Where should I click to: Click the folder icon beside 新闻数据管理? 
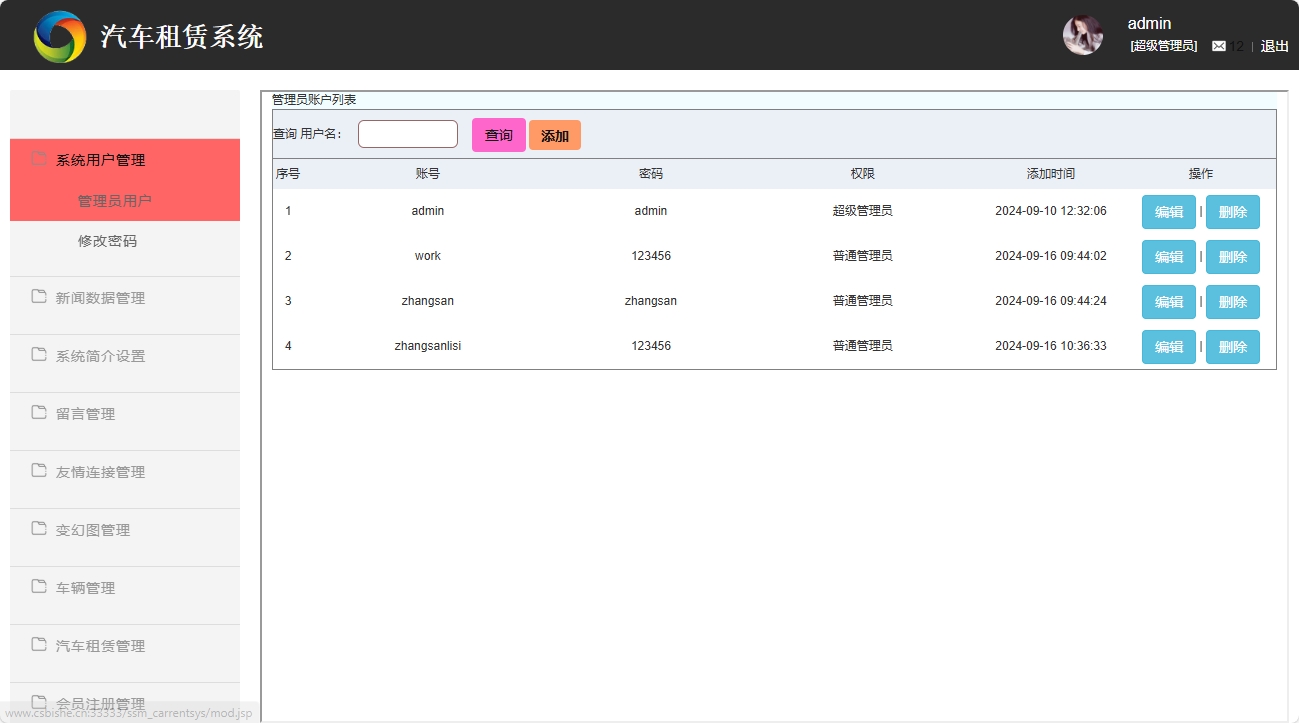pos(39,297)
